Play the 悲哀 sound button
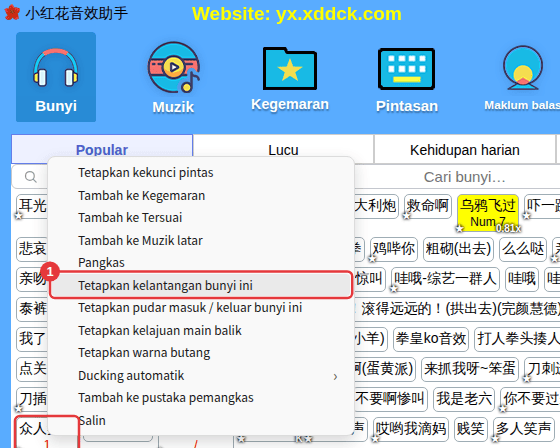The width and height of the screenshot is (560, 448). coord(32,249)
